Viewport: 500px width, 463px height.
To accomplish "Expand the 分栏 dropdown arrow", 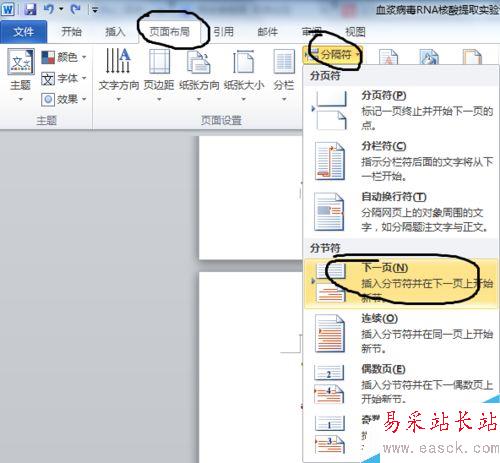I will tap(284, 99).
